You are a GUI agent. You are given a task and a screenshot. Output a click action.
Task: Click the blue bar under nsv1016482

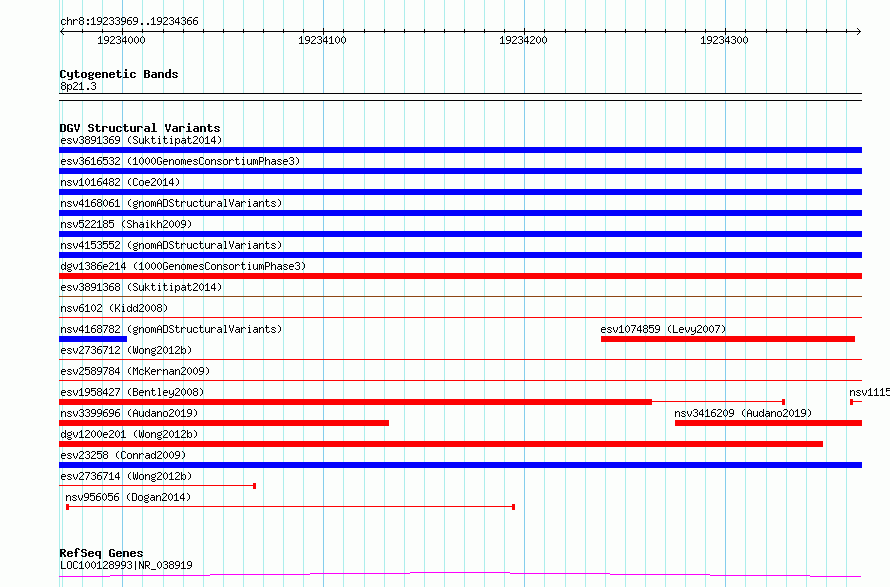coord(460,192)
